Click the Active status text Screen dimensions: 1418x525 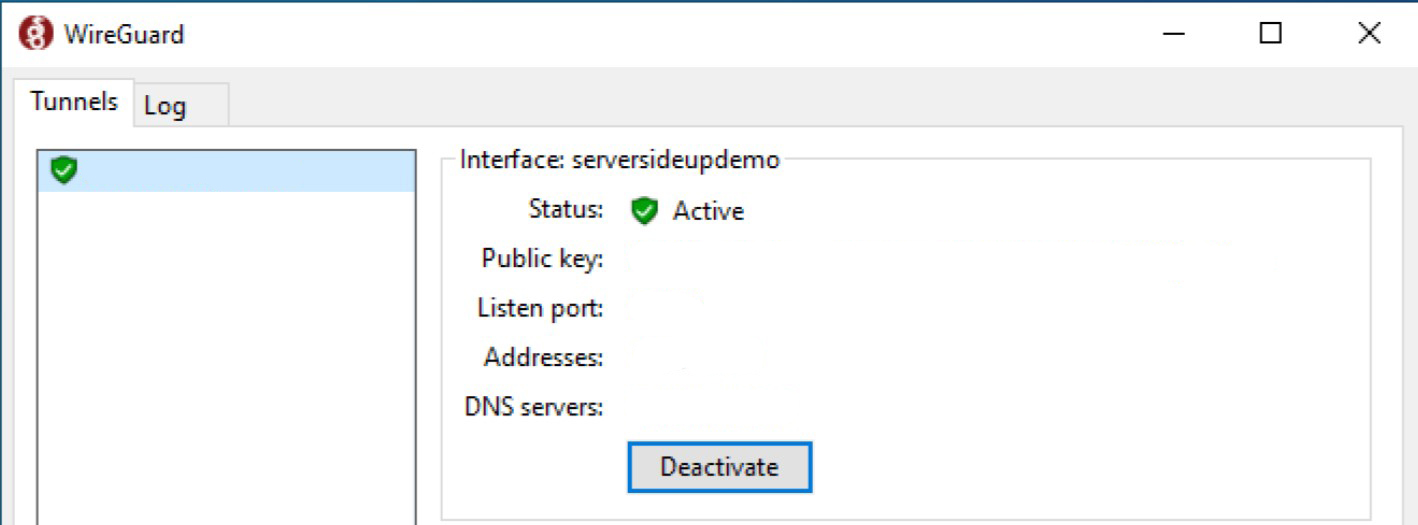[x=708, y=211]
